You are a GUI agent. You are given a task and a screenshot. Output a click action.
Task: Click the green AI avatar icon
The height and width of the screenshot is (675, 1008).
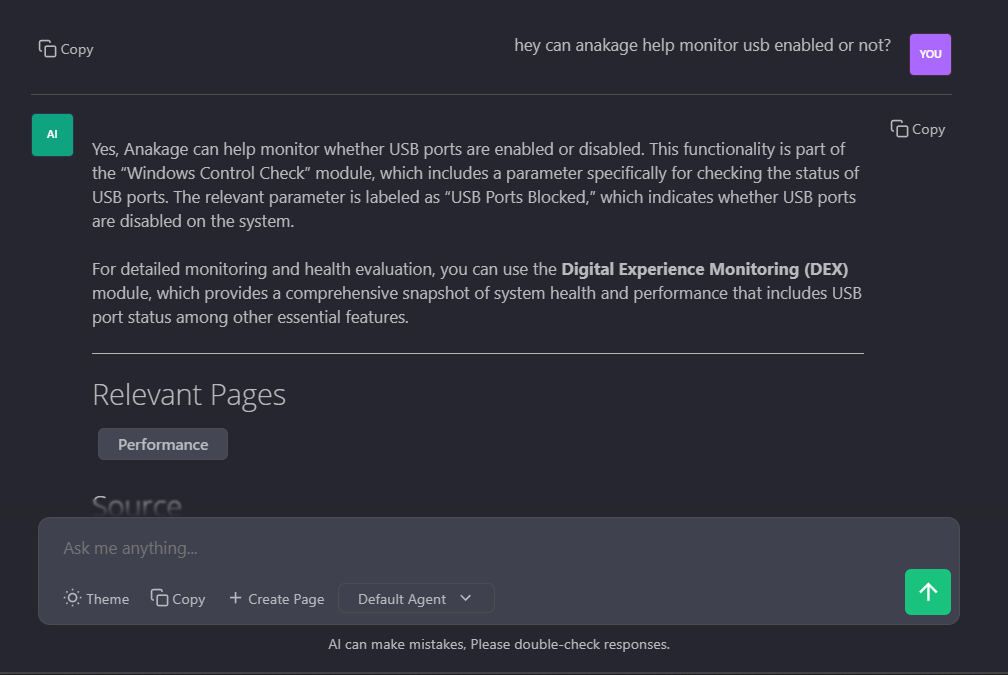point(52,135)
